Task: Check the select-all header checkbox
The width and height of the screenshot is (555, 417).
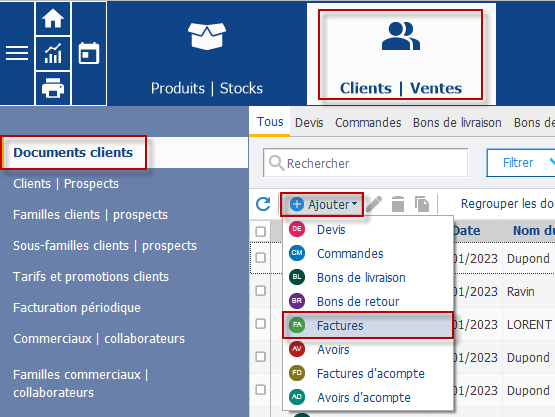Action: pos(261,232)
